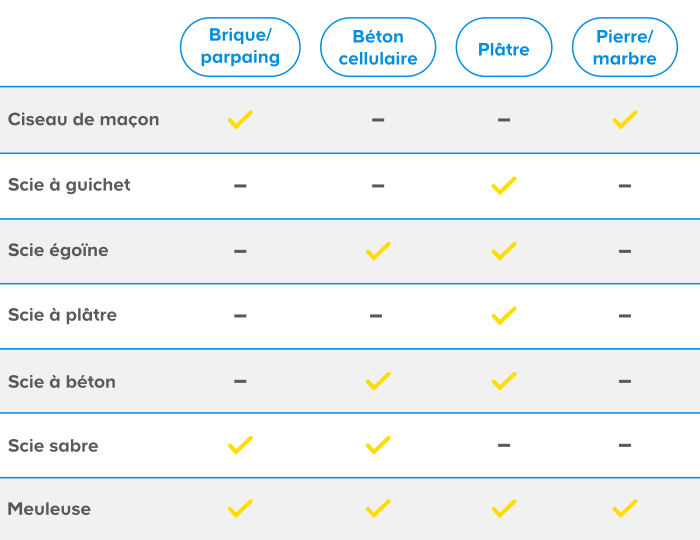The image size is (700, 540).
Task: Click the Scie à béton row label
Action: pyautogui.click(x=62, y=382)
